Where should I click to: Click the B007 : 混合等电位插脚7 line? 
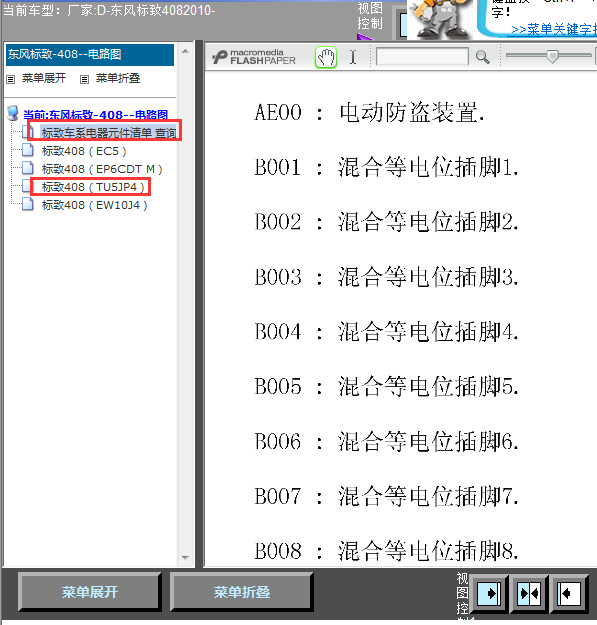pyautogui.click(x=387, y=497)
